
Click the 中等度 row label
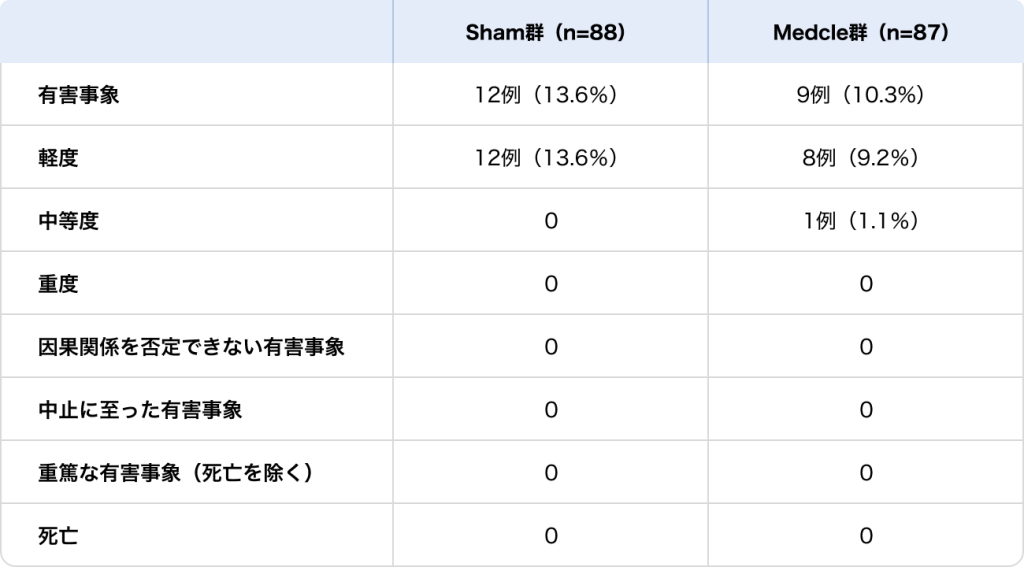point(68,221)
